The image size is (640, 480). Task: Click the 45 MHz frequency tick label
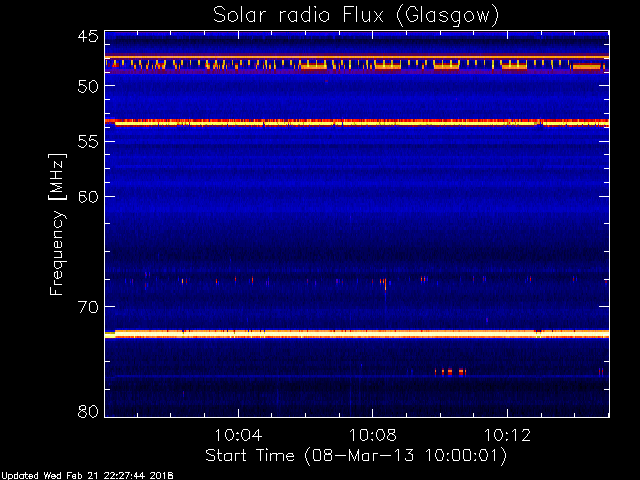coord(88,36)
